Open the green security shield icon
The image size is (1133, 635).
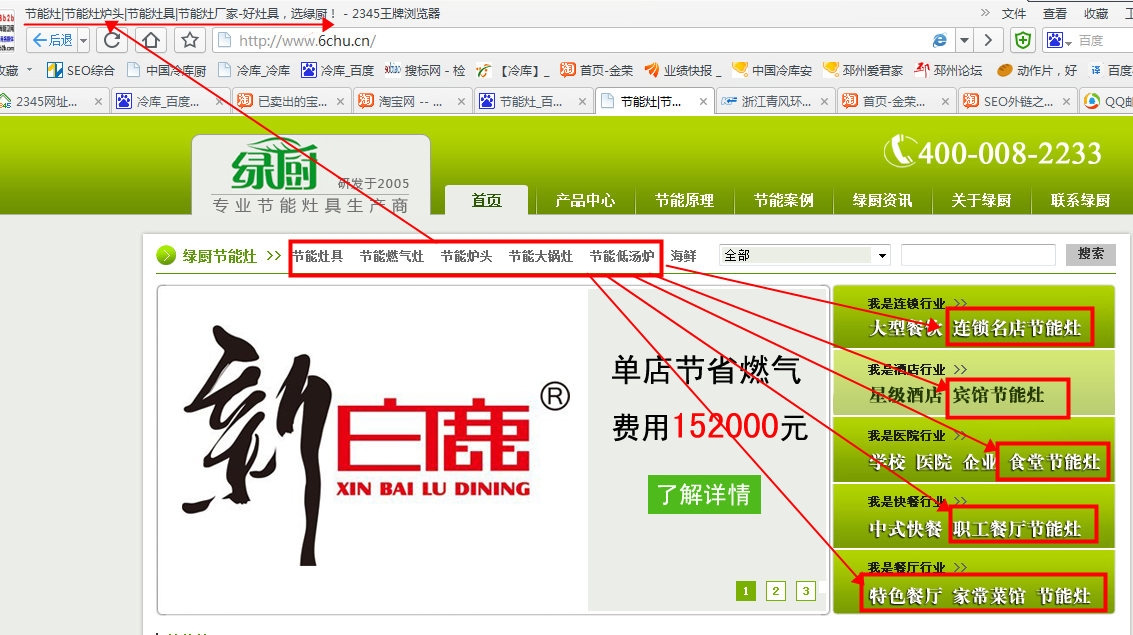tap(1022, 40)
